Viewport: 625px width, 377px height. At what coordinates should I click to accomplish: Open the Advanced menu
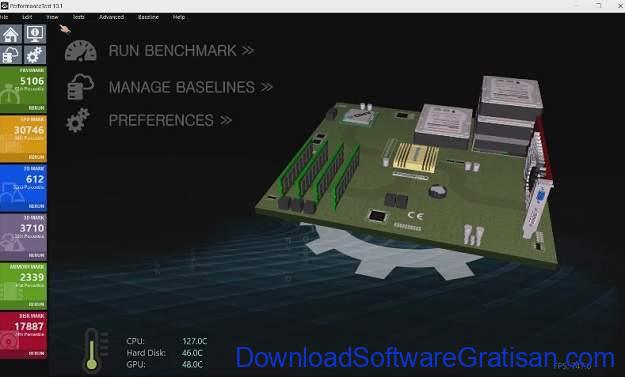pyautogui.click(x=111, y=17)
